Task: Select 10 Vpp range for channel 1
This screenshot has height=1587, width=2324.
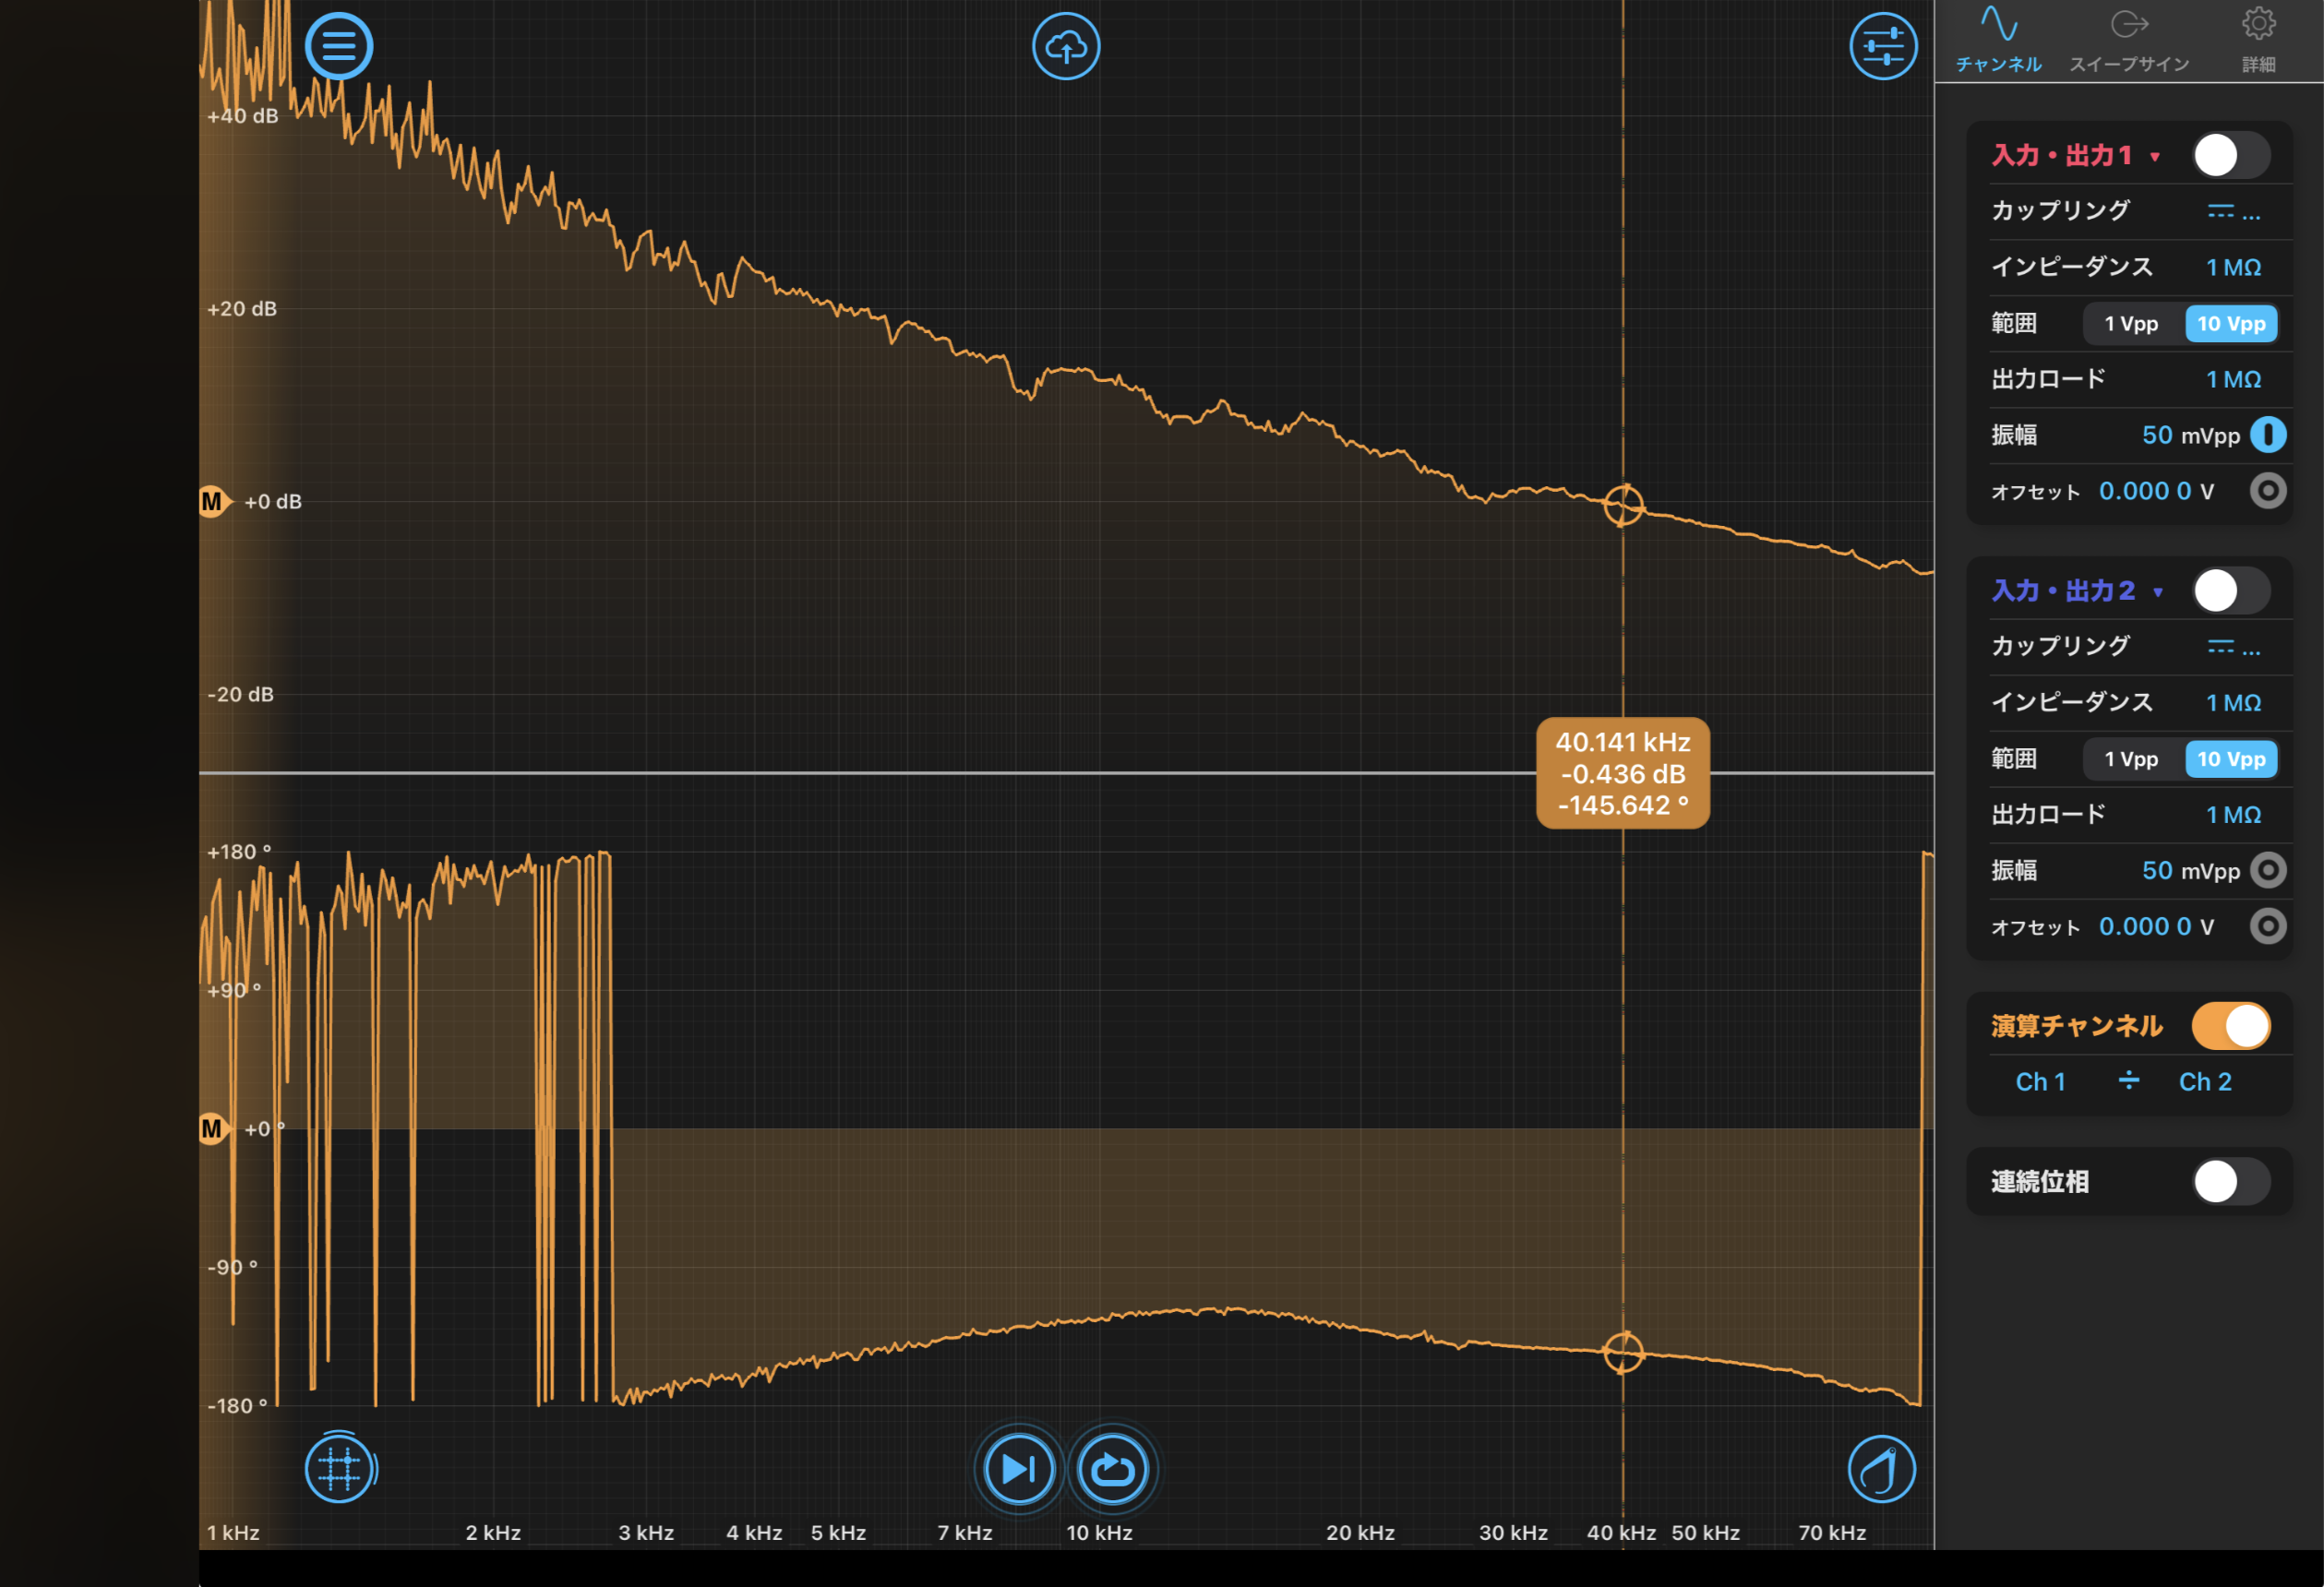Action: [x=2231, y=323]
